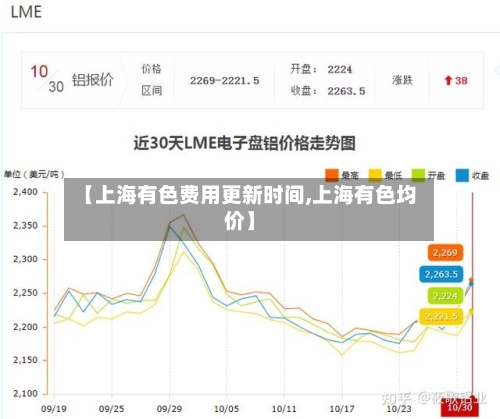Toggle the 最低 series legend label
500x419 pixels.
pyautogui.click(x=393, y=175)
